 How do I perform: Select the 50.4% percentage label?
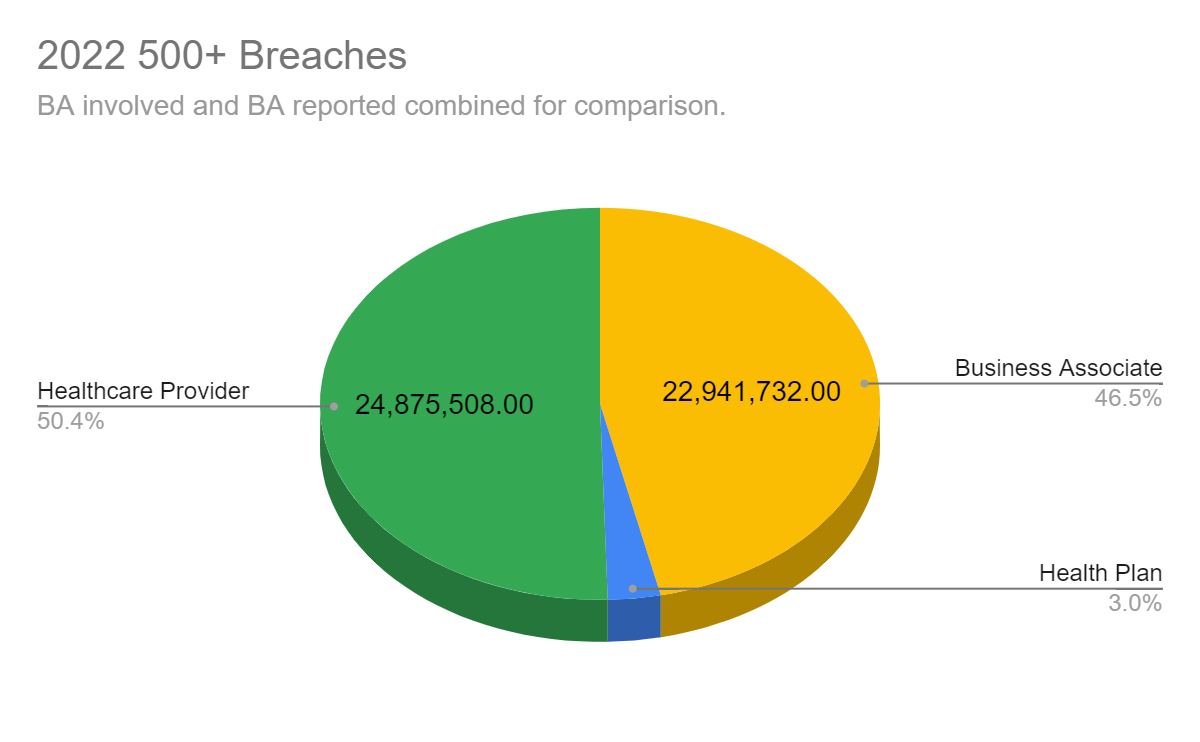pos(71,421)
